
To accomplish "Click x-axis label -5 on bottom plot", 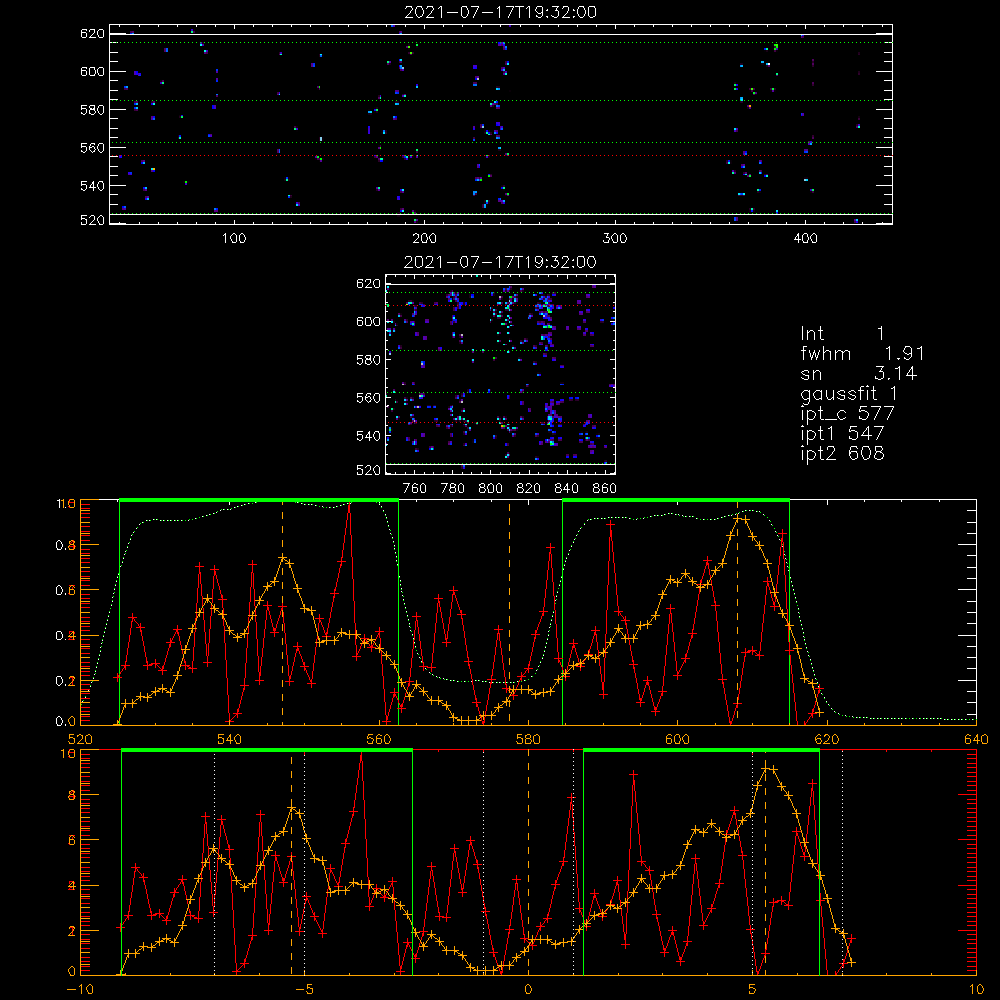I will pos(304,989).
